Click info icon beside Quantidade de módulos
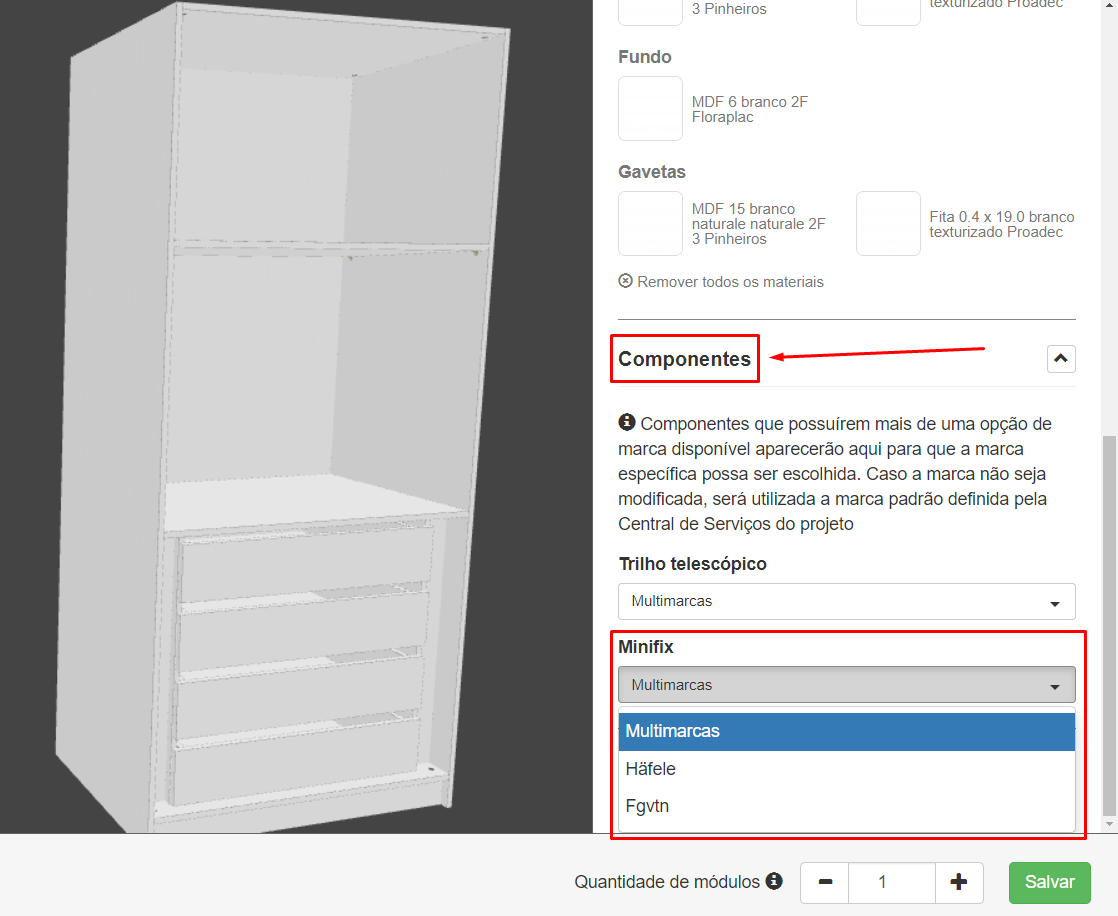 click(x=774, y=881)
